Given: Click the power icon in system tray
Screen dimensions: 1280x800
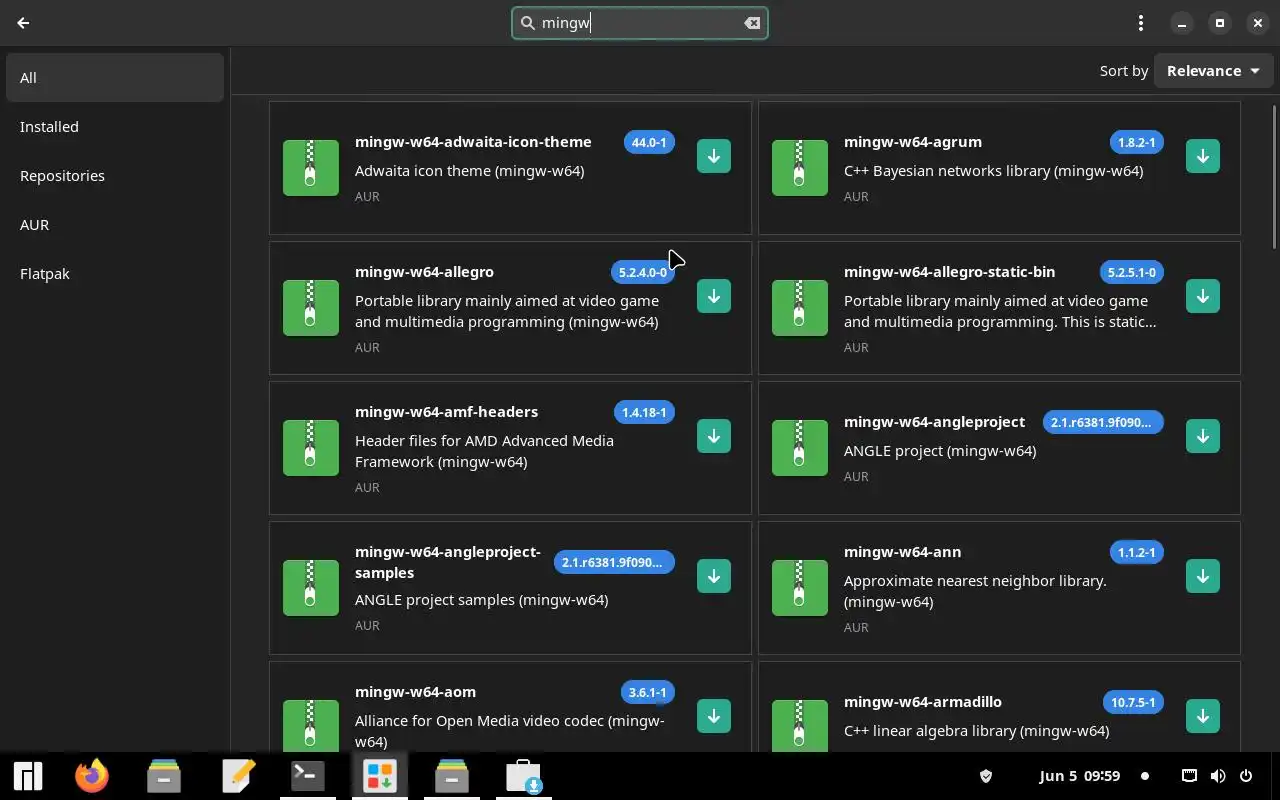Looking at the screenshot, I should point(1246,776).
